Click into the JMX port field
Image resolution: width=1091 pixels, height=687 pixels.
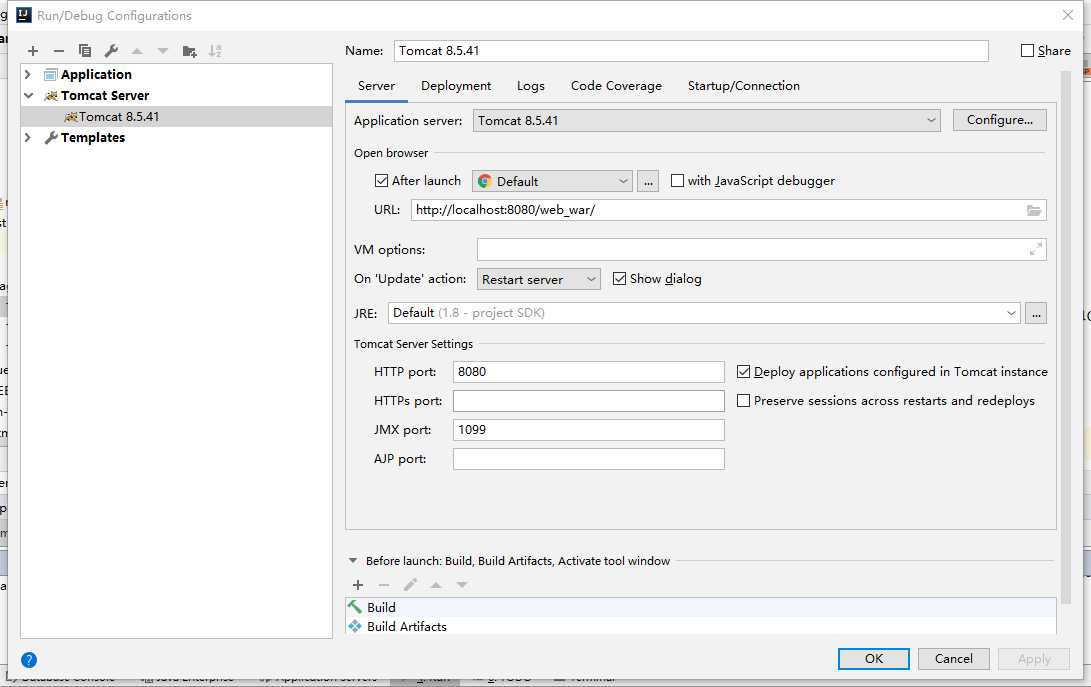589,430
